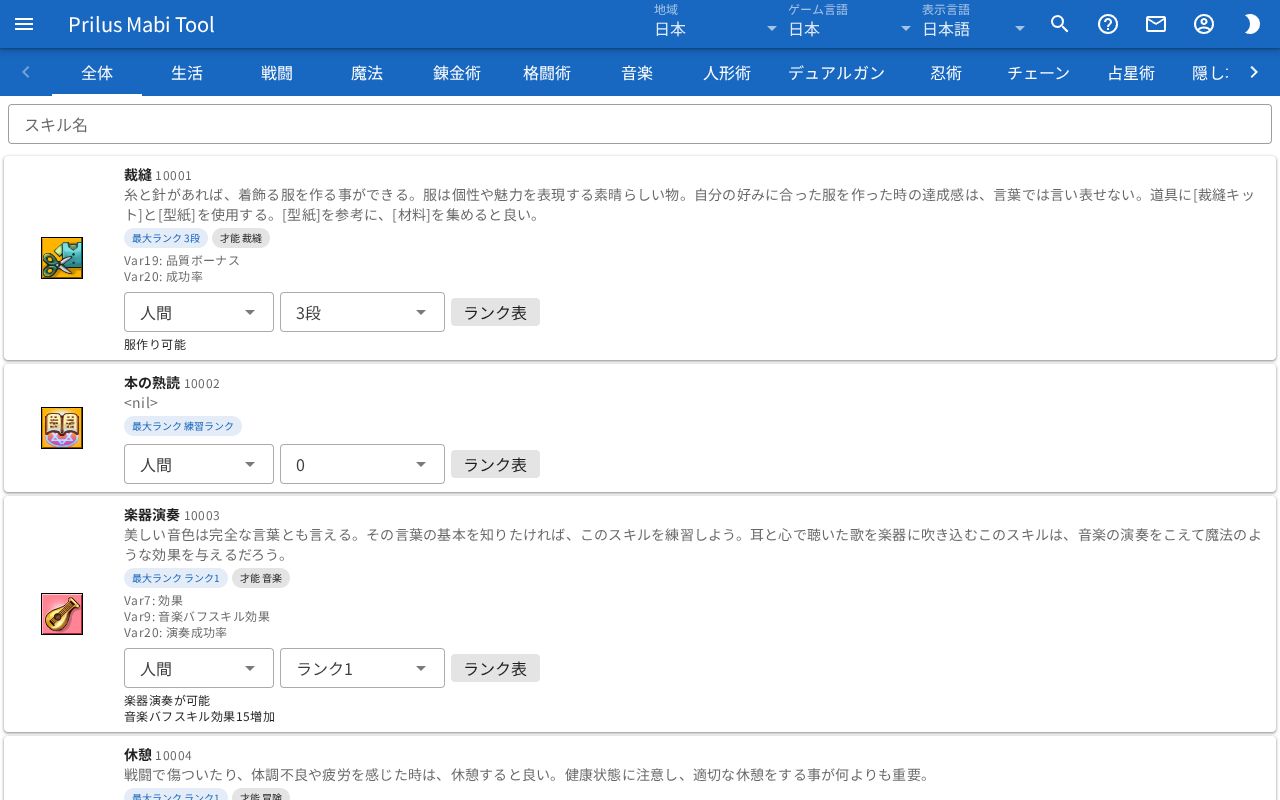Open the account profile icon
The width and height of the screenshot is (1280, 800).
pyautogui.click(x=1204, y=24)
